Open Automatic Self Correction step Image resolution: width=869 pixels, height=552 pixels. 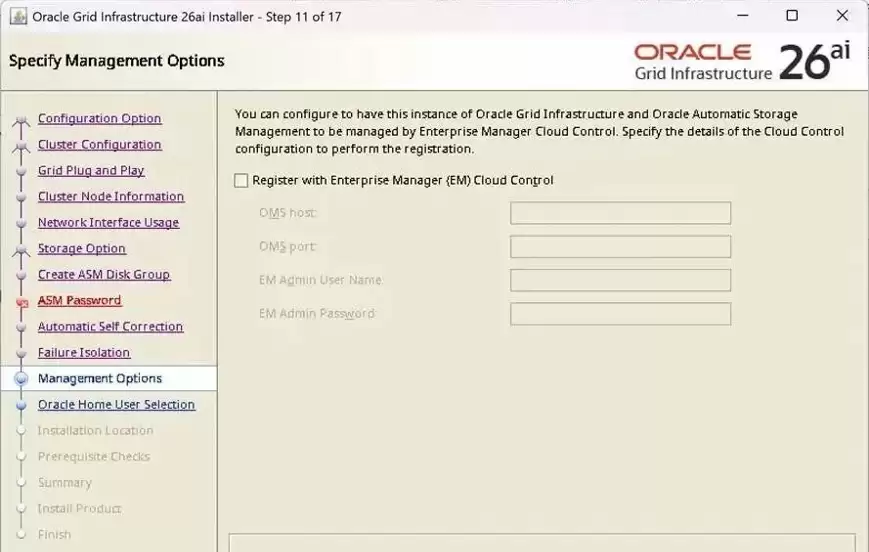tap(110, 326)
